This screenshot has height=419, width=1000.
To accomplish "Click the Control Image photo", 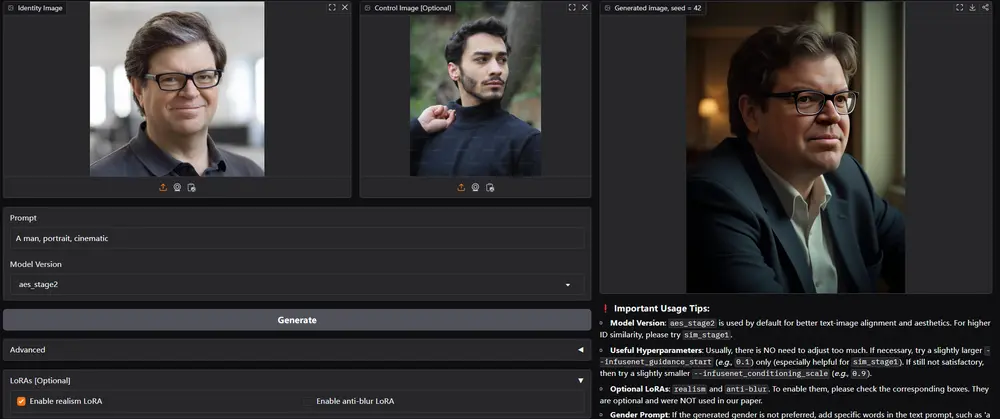I will tap(475, 90).
